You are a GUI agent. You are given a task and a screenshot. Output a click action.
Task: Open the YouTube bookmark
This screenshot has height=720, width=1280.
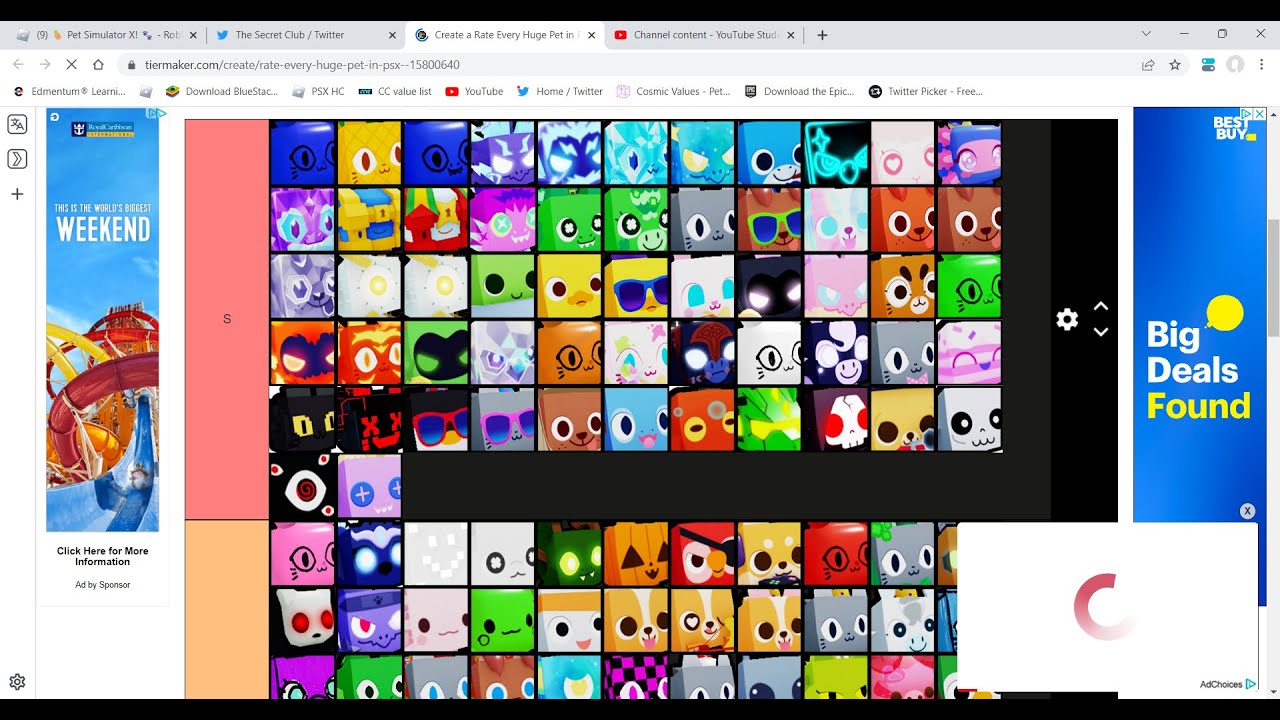coord(474,91)
